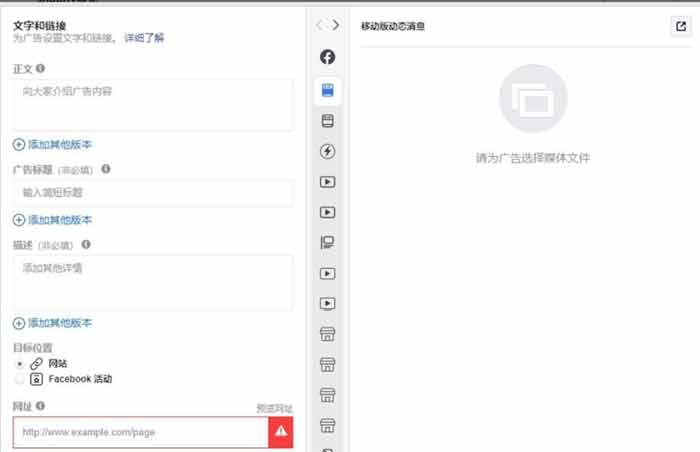
Task: Click media placeholder icon in preview area
Action: point(532,99)
